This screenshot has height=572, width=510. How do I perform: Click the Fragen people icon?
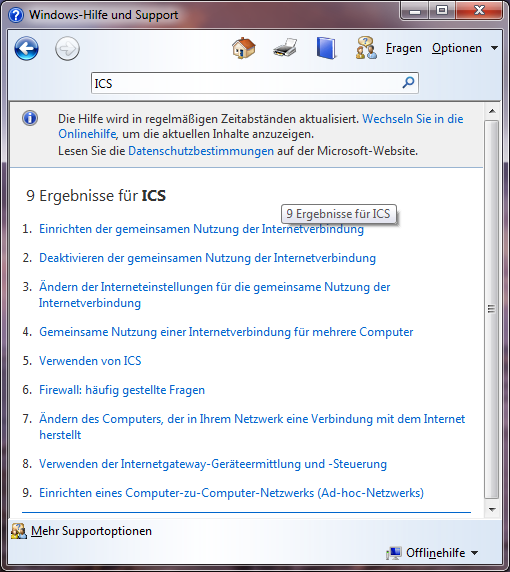click(366, 48)
